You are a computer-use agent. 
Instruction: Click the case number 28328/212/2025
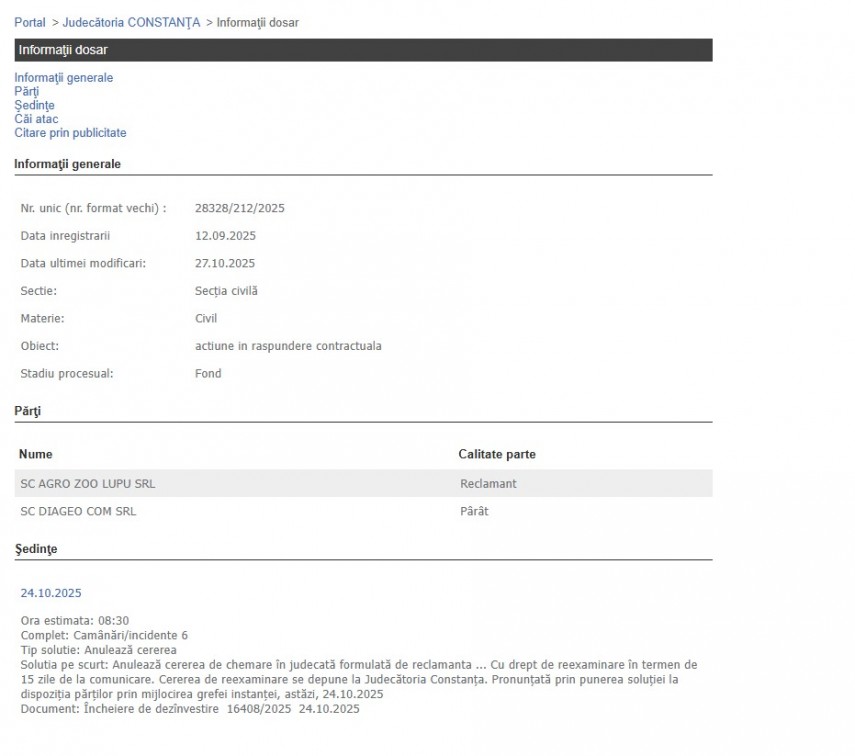[240, 208]
